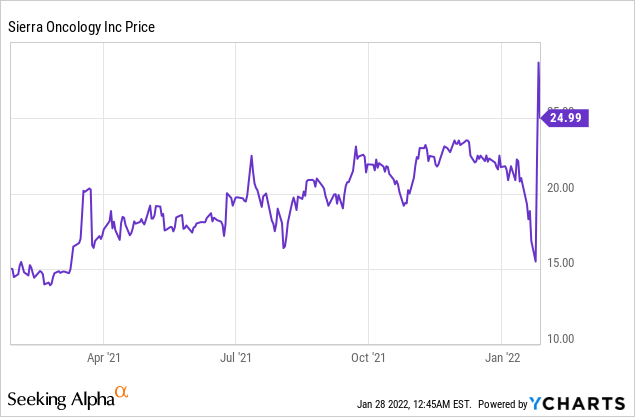Click the 10.00 y-axis label
The width and height of the screenshot is (635, 417).
pyautogui.click(x=561, y=338)
